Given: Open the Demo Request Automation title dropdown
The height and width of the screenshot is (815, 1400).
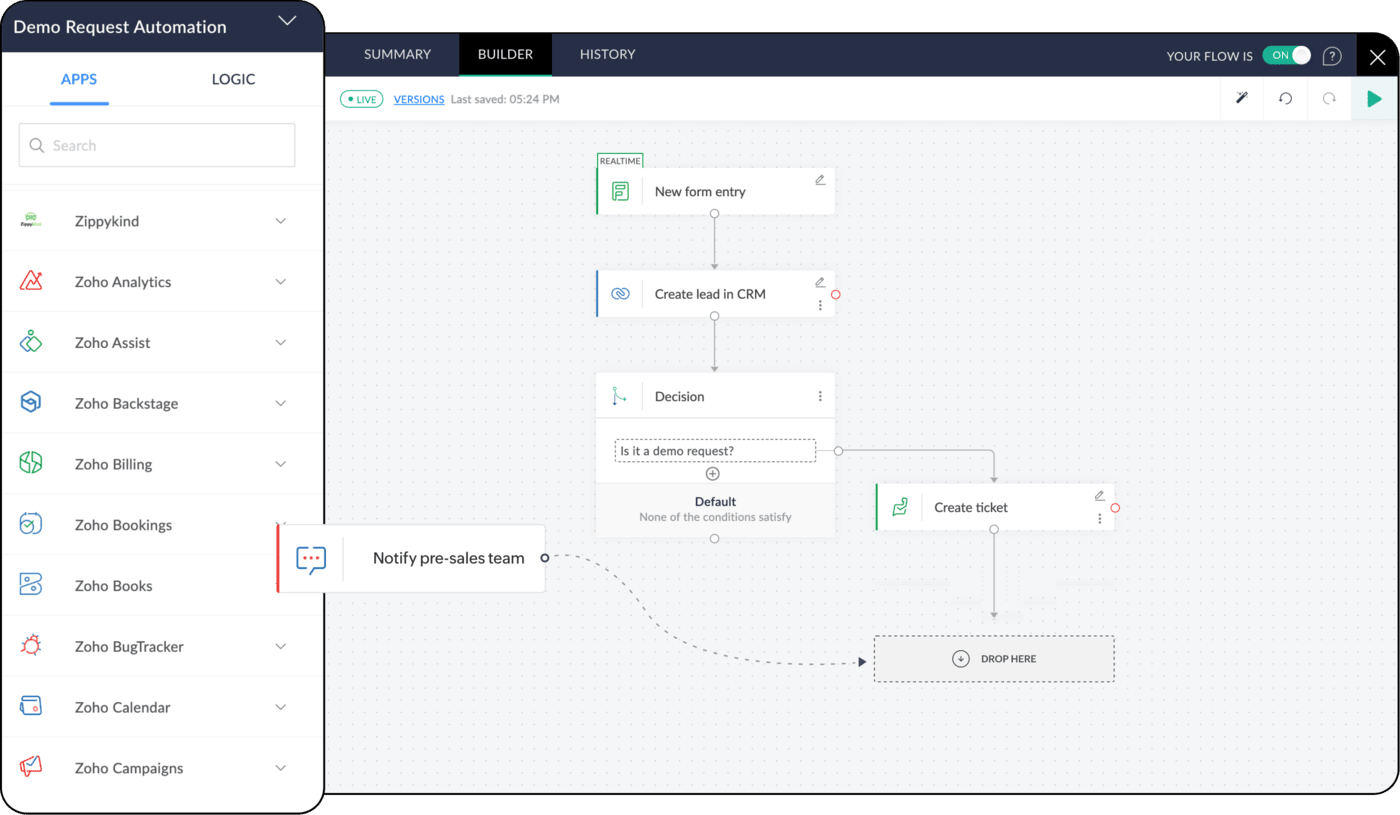Looking at the screenshot, I should [287, 21].
